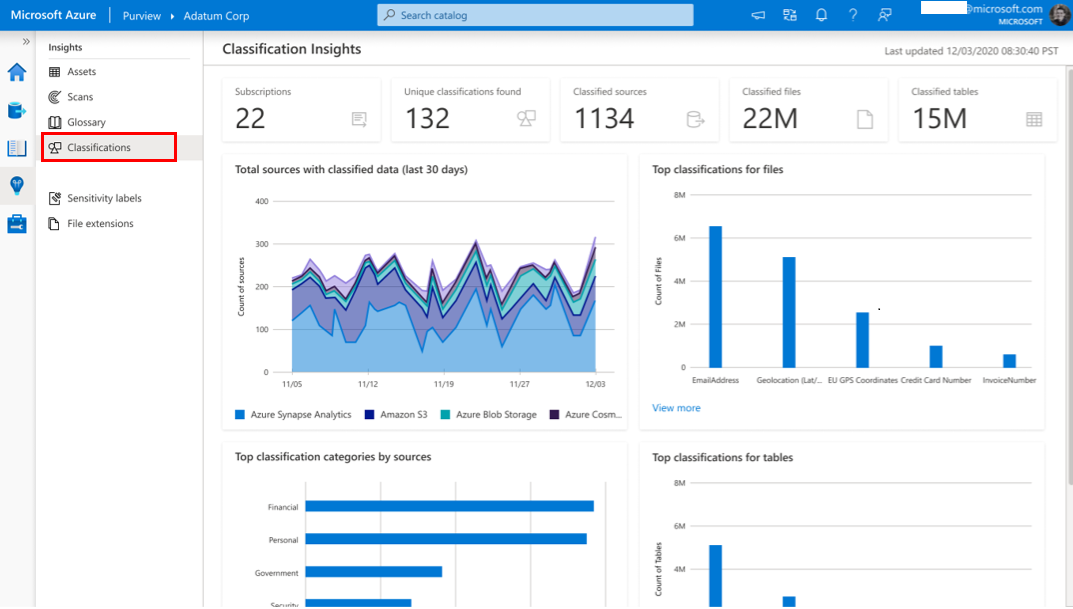Open notifications via the bell icon
The image size is (1073, 609).
point(821,14)
